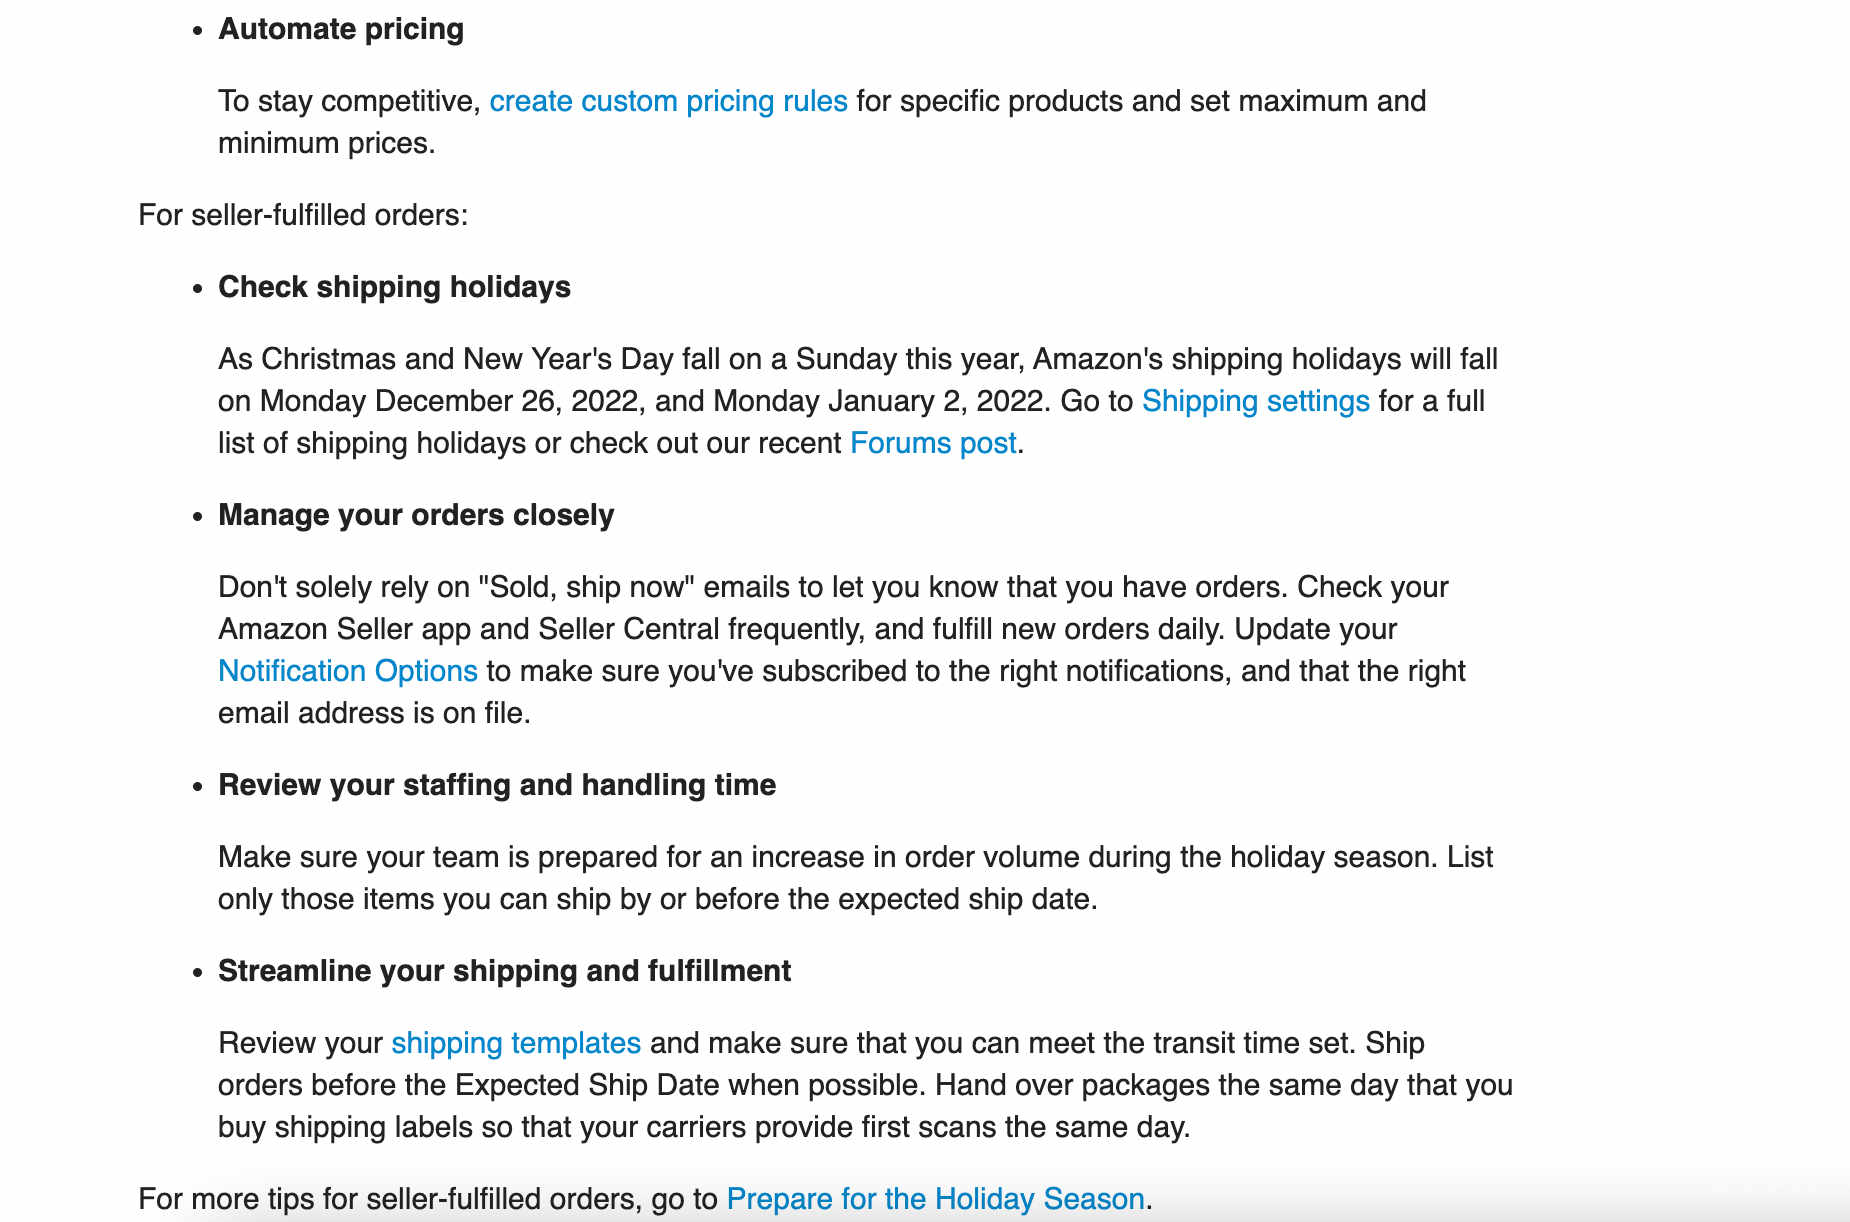The image size is (1850, 1222).
Task: Open the shipping templates link
Action: [x=516, y=1043]
